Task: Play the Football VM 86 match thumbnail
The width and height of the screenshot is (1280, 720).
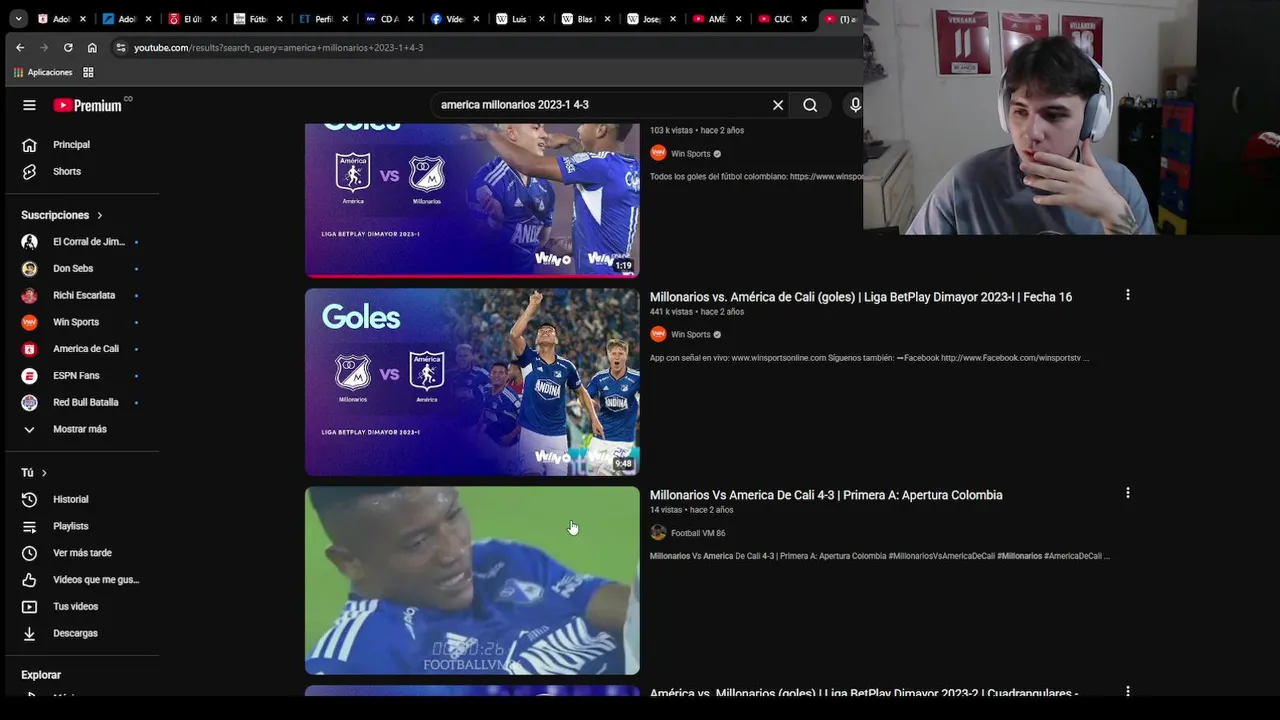Action: point(472,580)
